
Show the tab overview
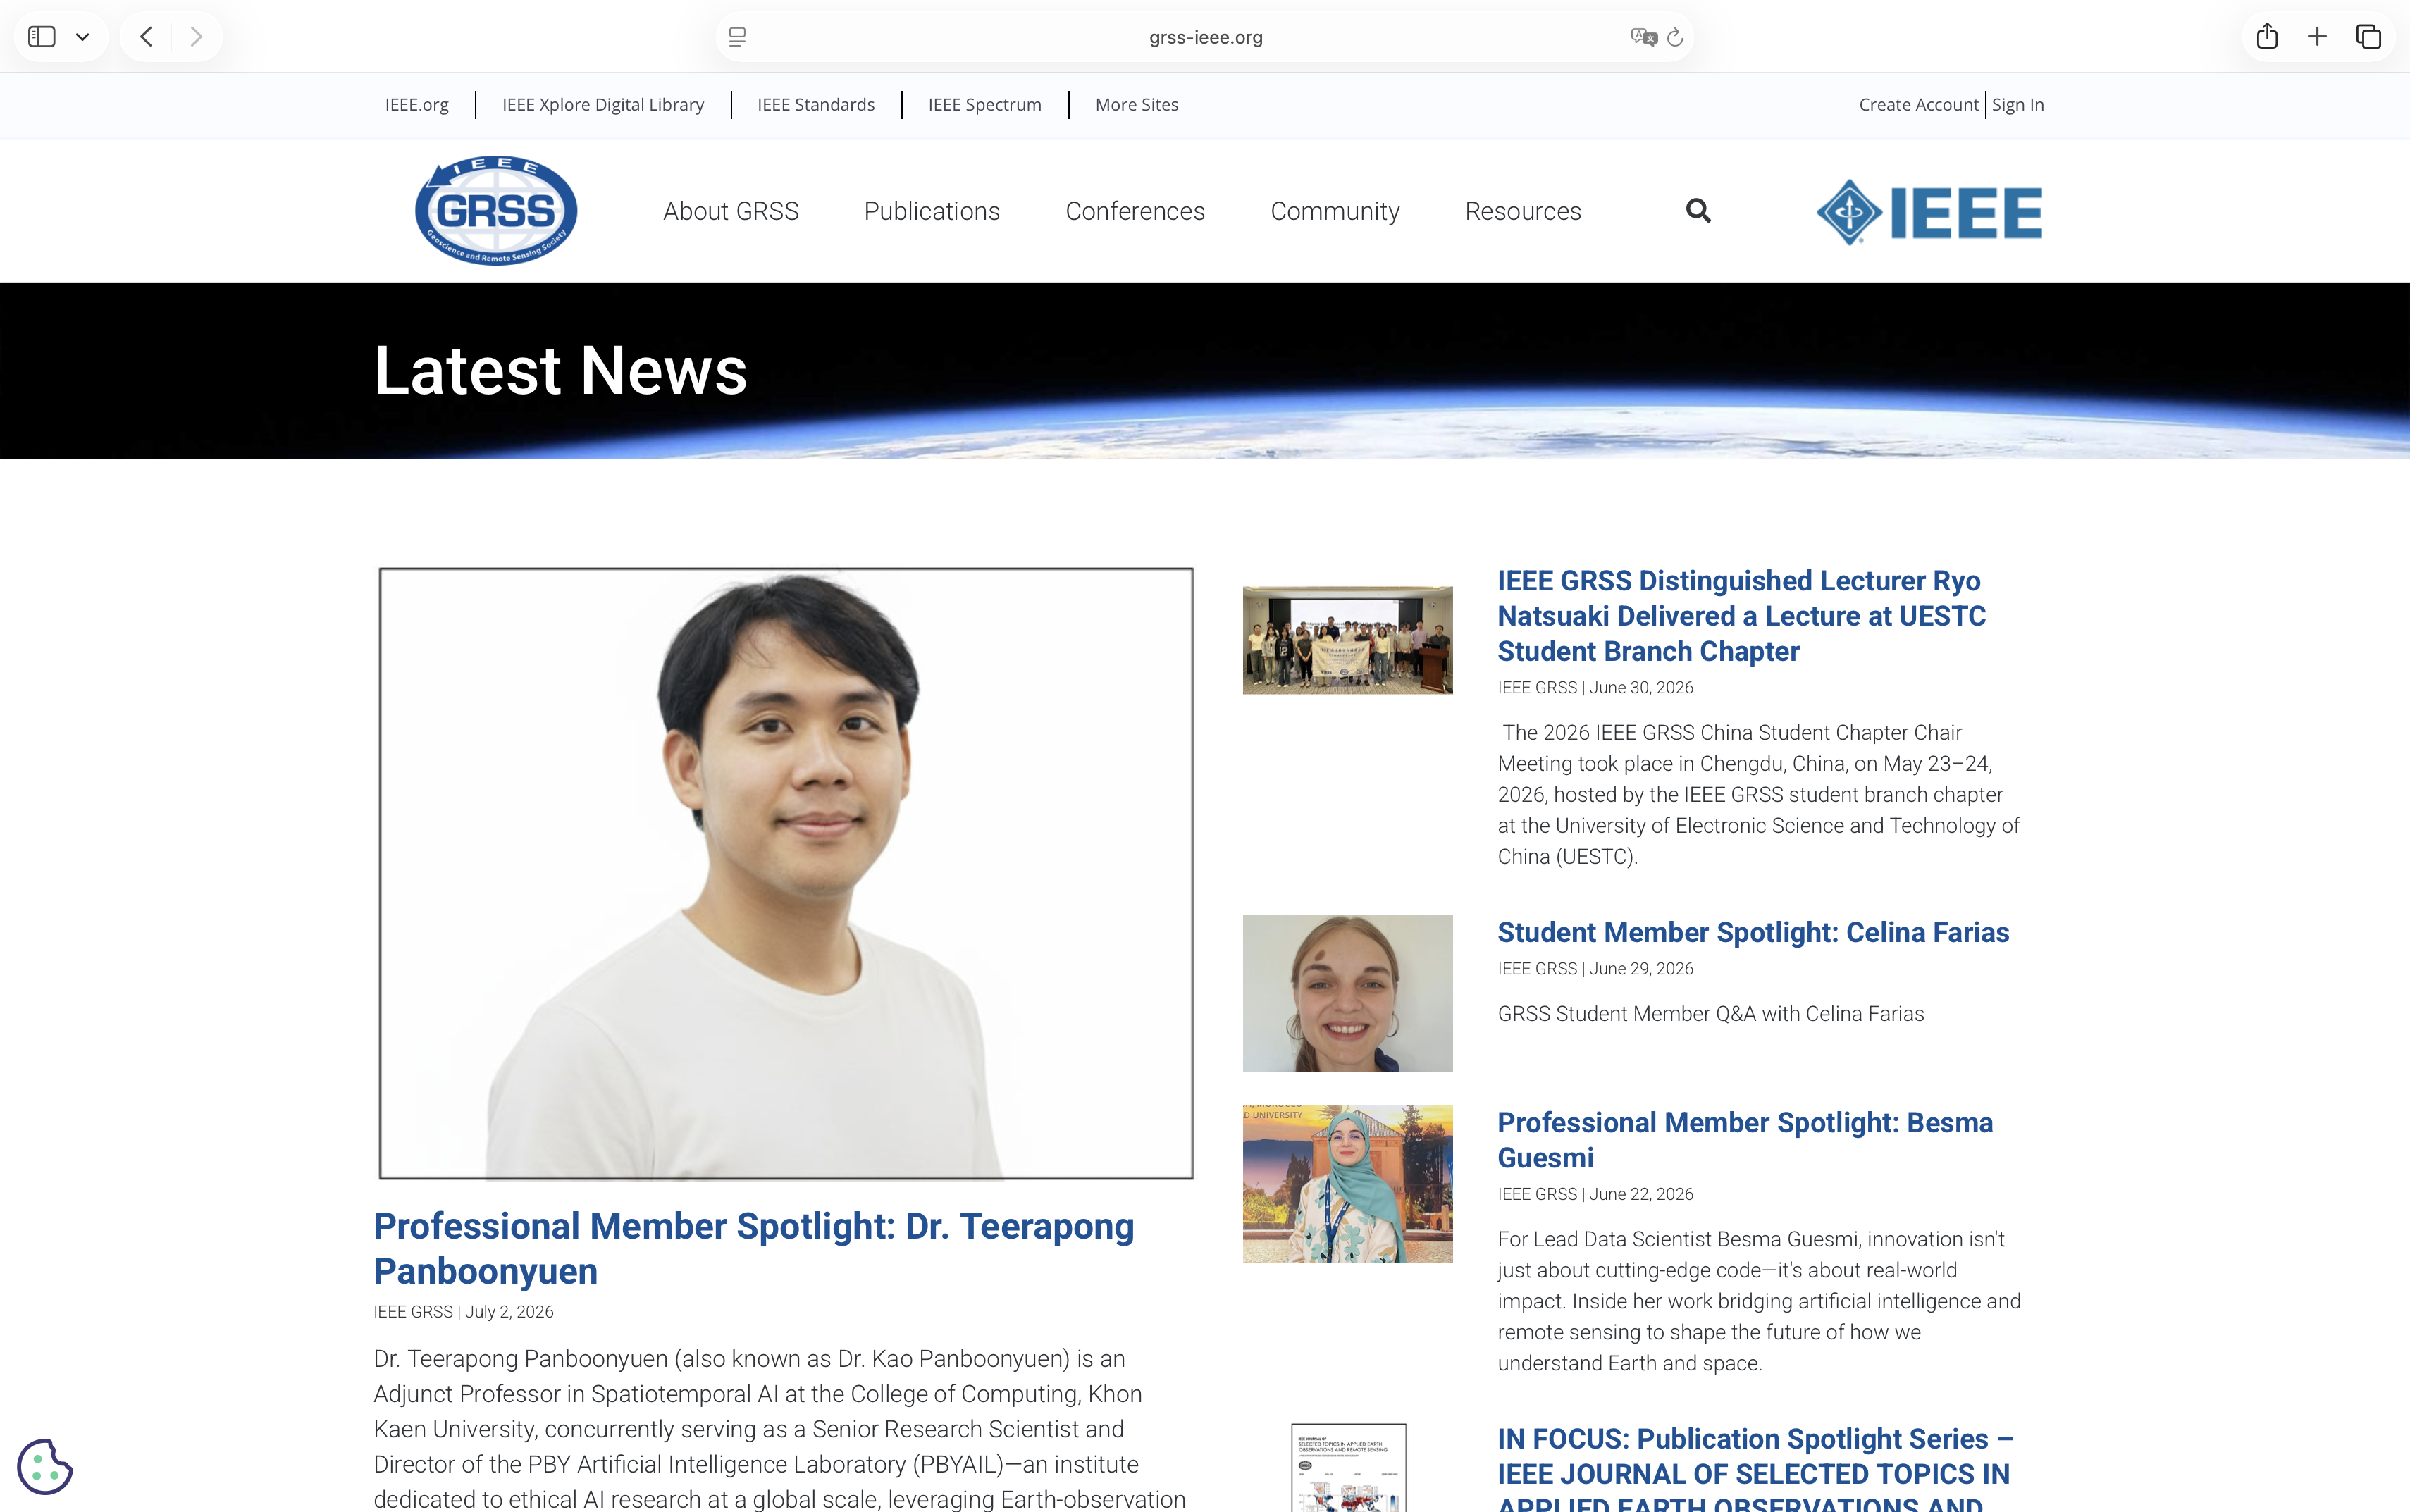(x=2368, y=37)
